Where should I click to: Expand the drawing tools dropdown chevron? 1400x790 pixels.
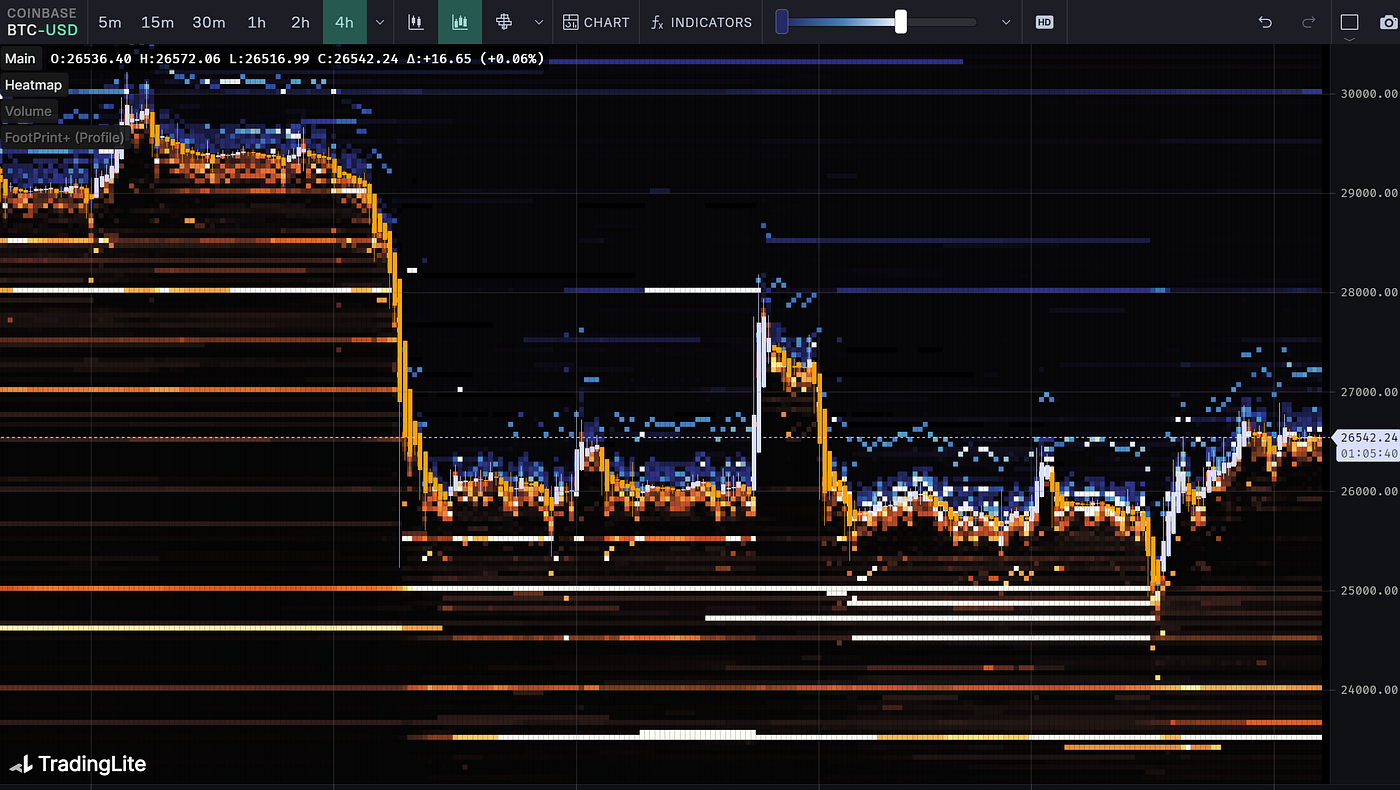[539, 22]
